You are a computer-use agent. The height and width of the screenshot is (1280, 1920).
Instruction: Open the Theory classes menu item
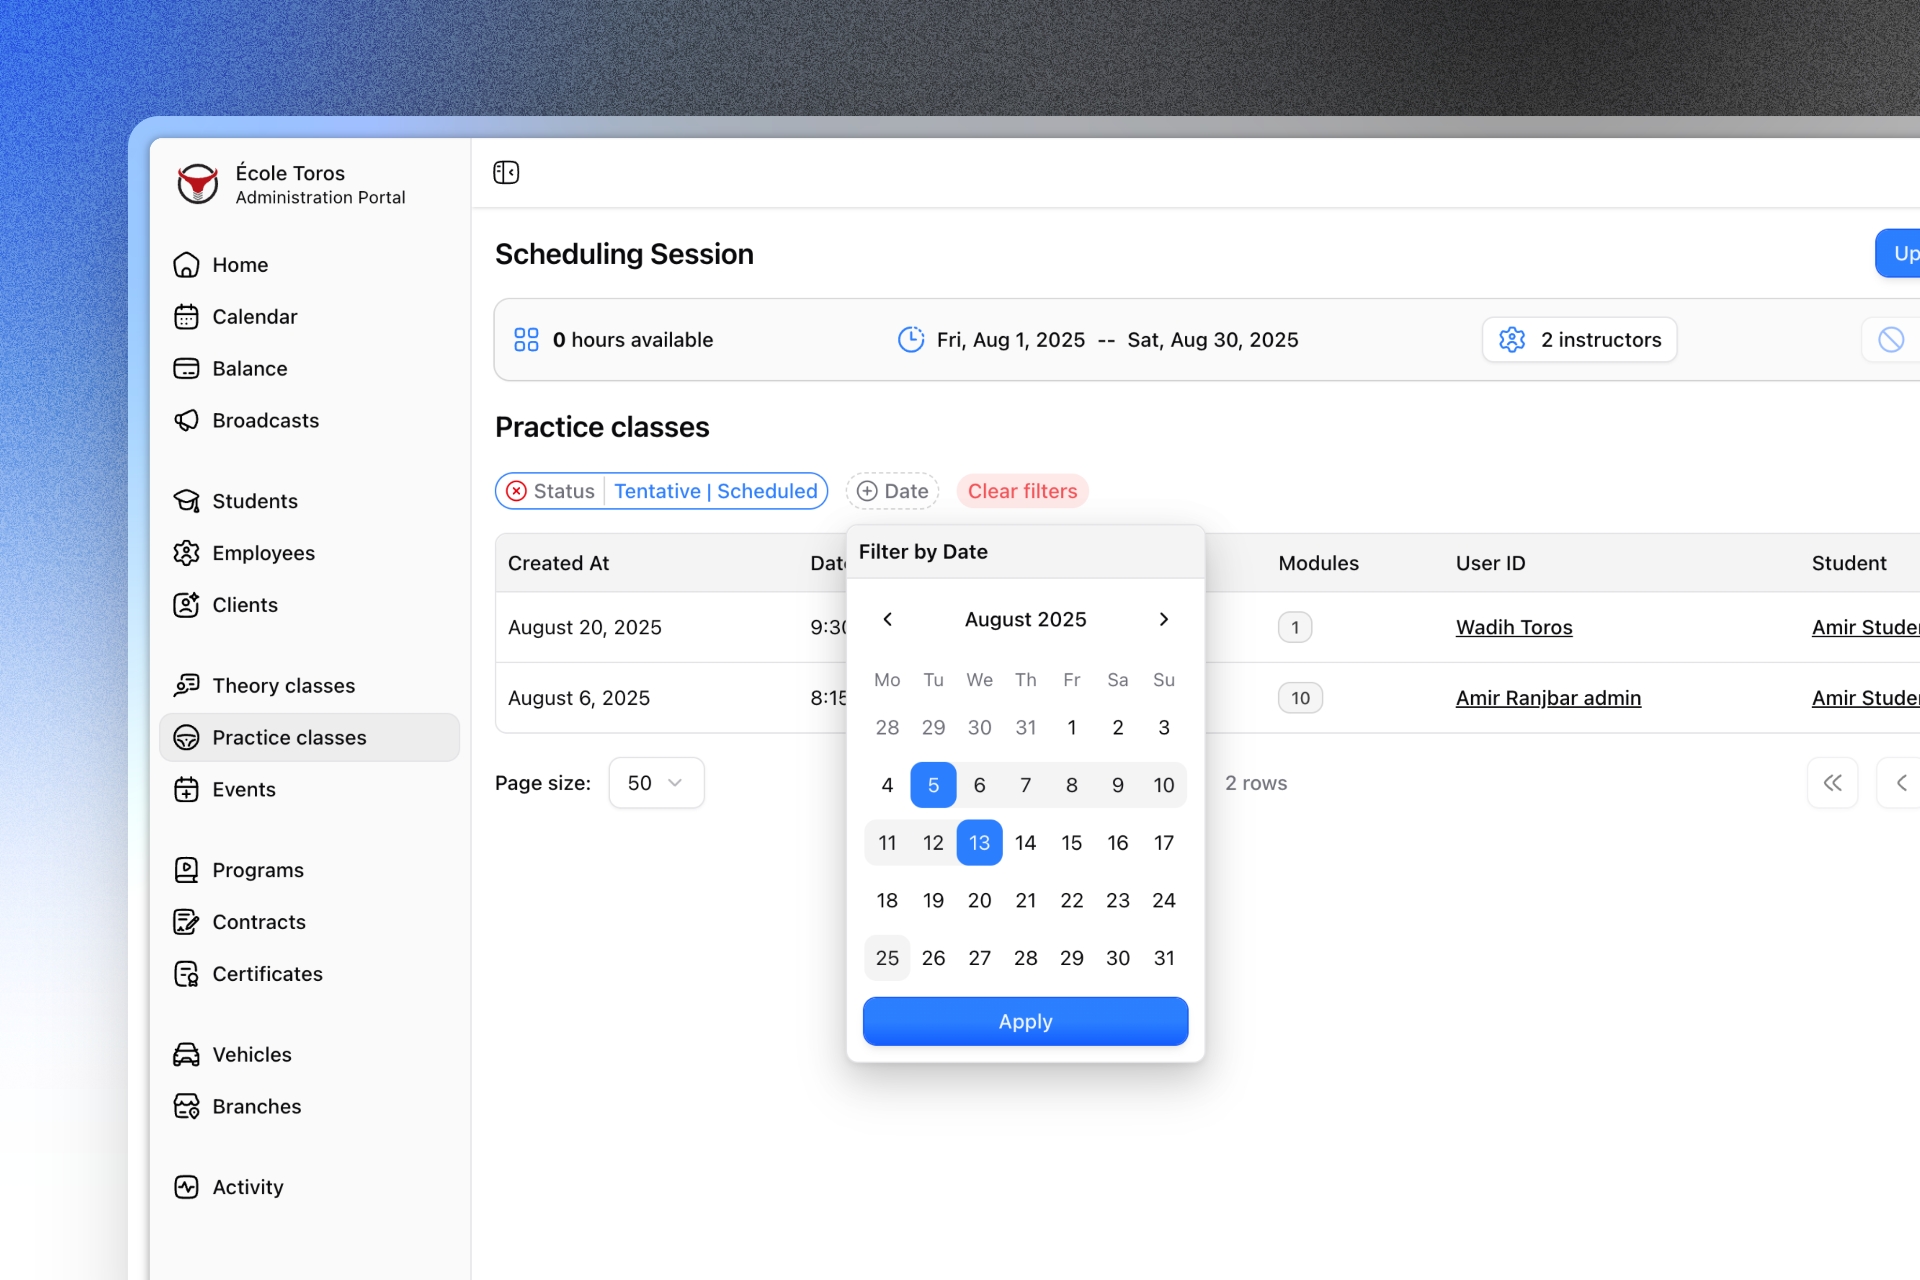[283, 686]
